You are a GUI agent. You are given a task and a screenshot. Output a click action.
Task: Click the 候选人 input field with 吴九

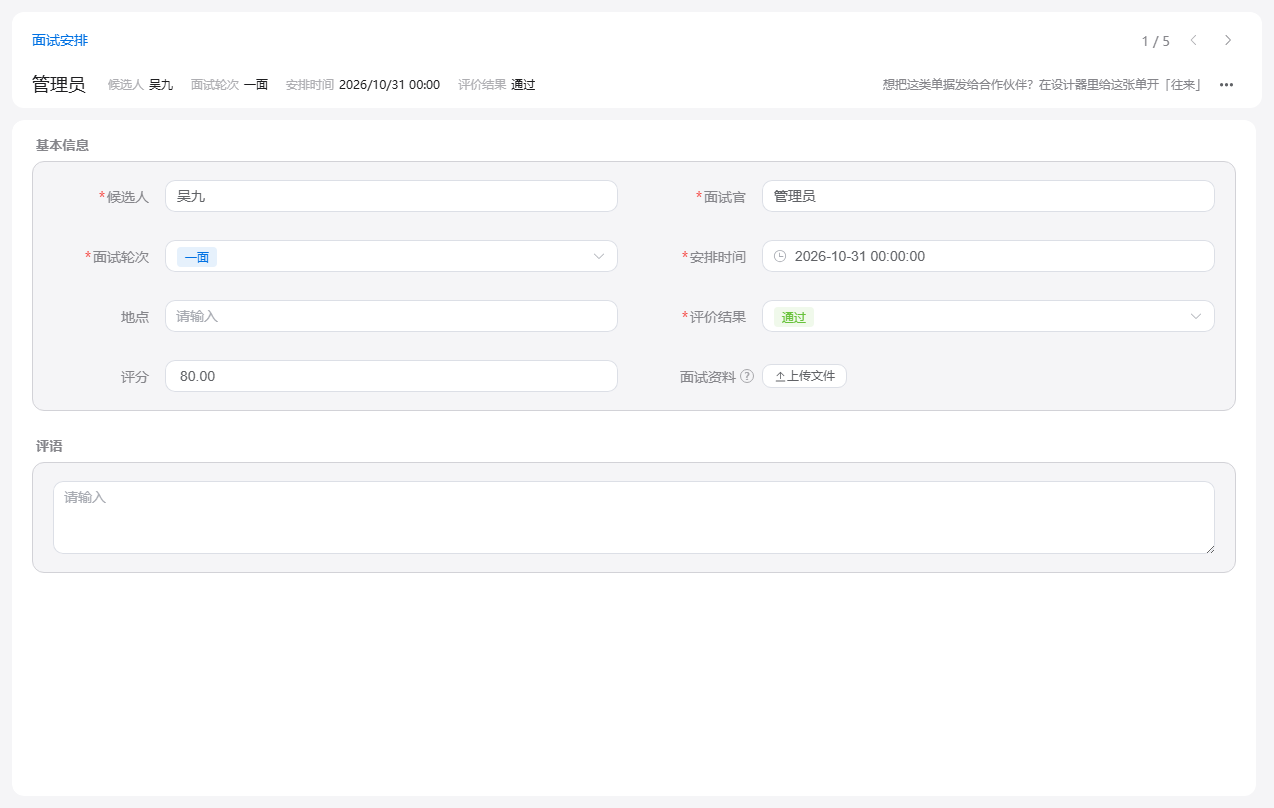pyautogui.click(x=391, y=196)
